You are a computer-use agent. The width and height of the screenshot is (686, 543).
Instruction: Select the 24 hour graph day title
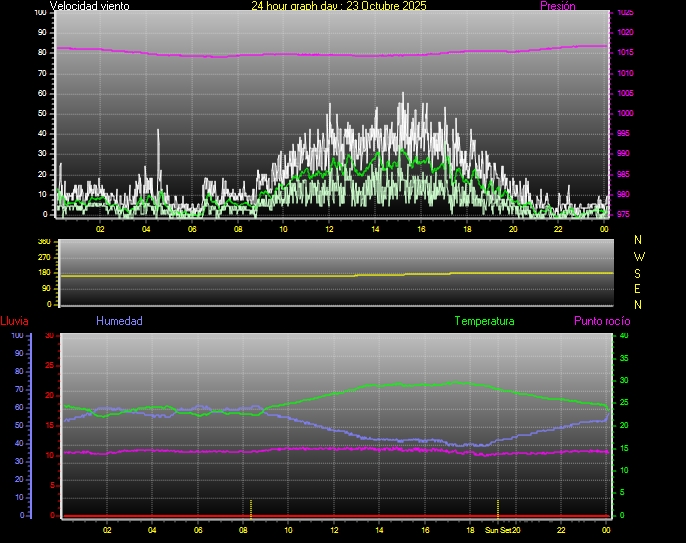tap(339, 6)
